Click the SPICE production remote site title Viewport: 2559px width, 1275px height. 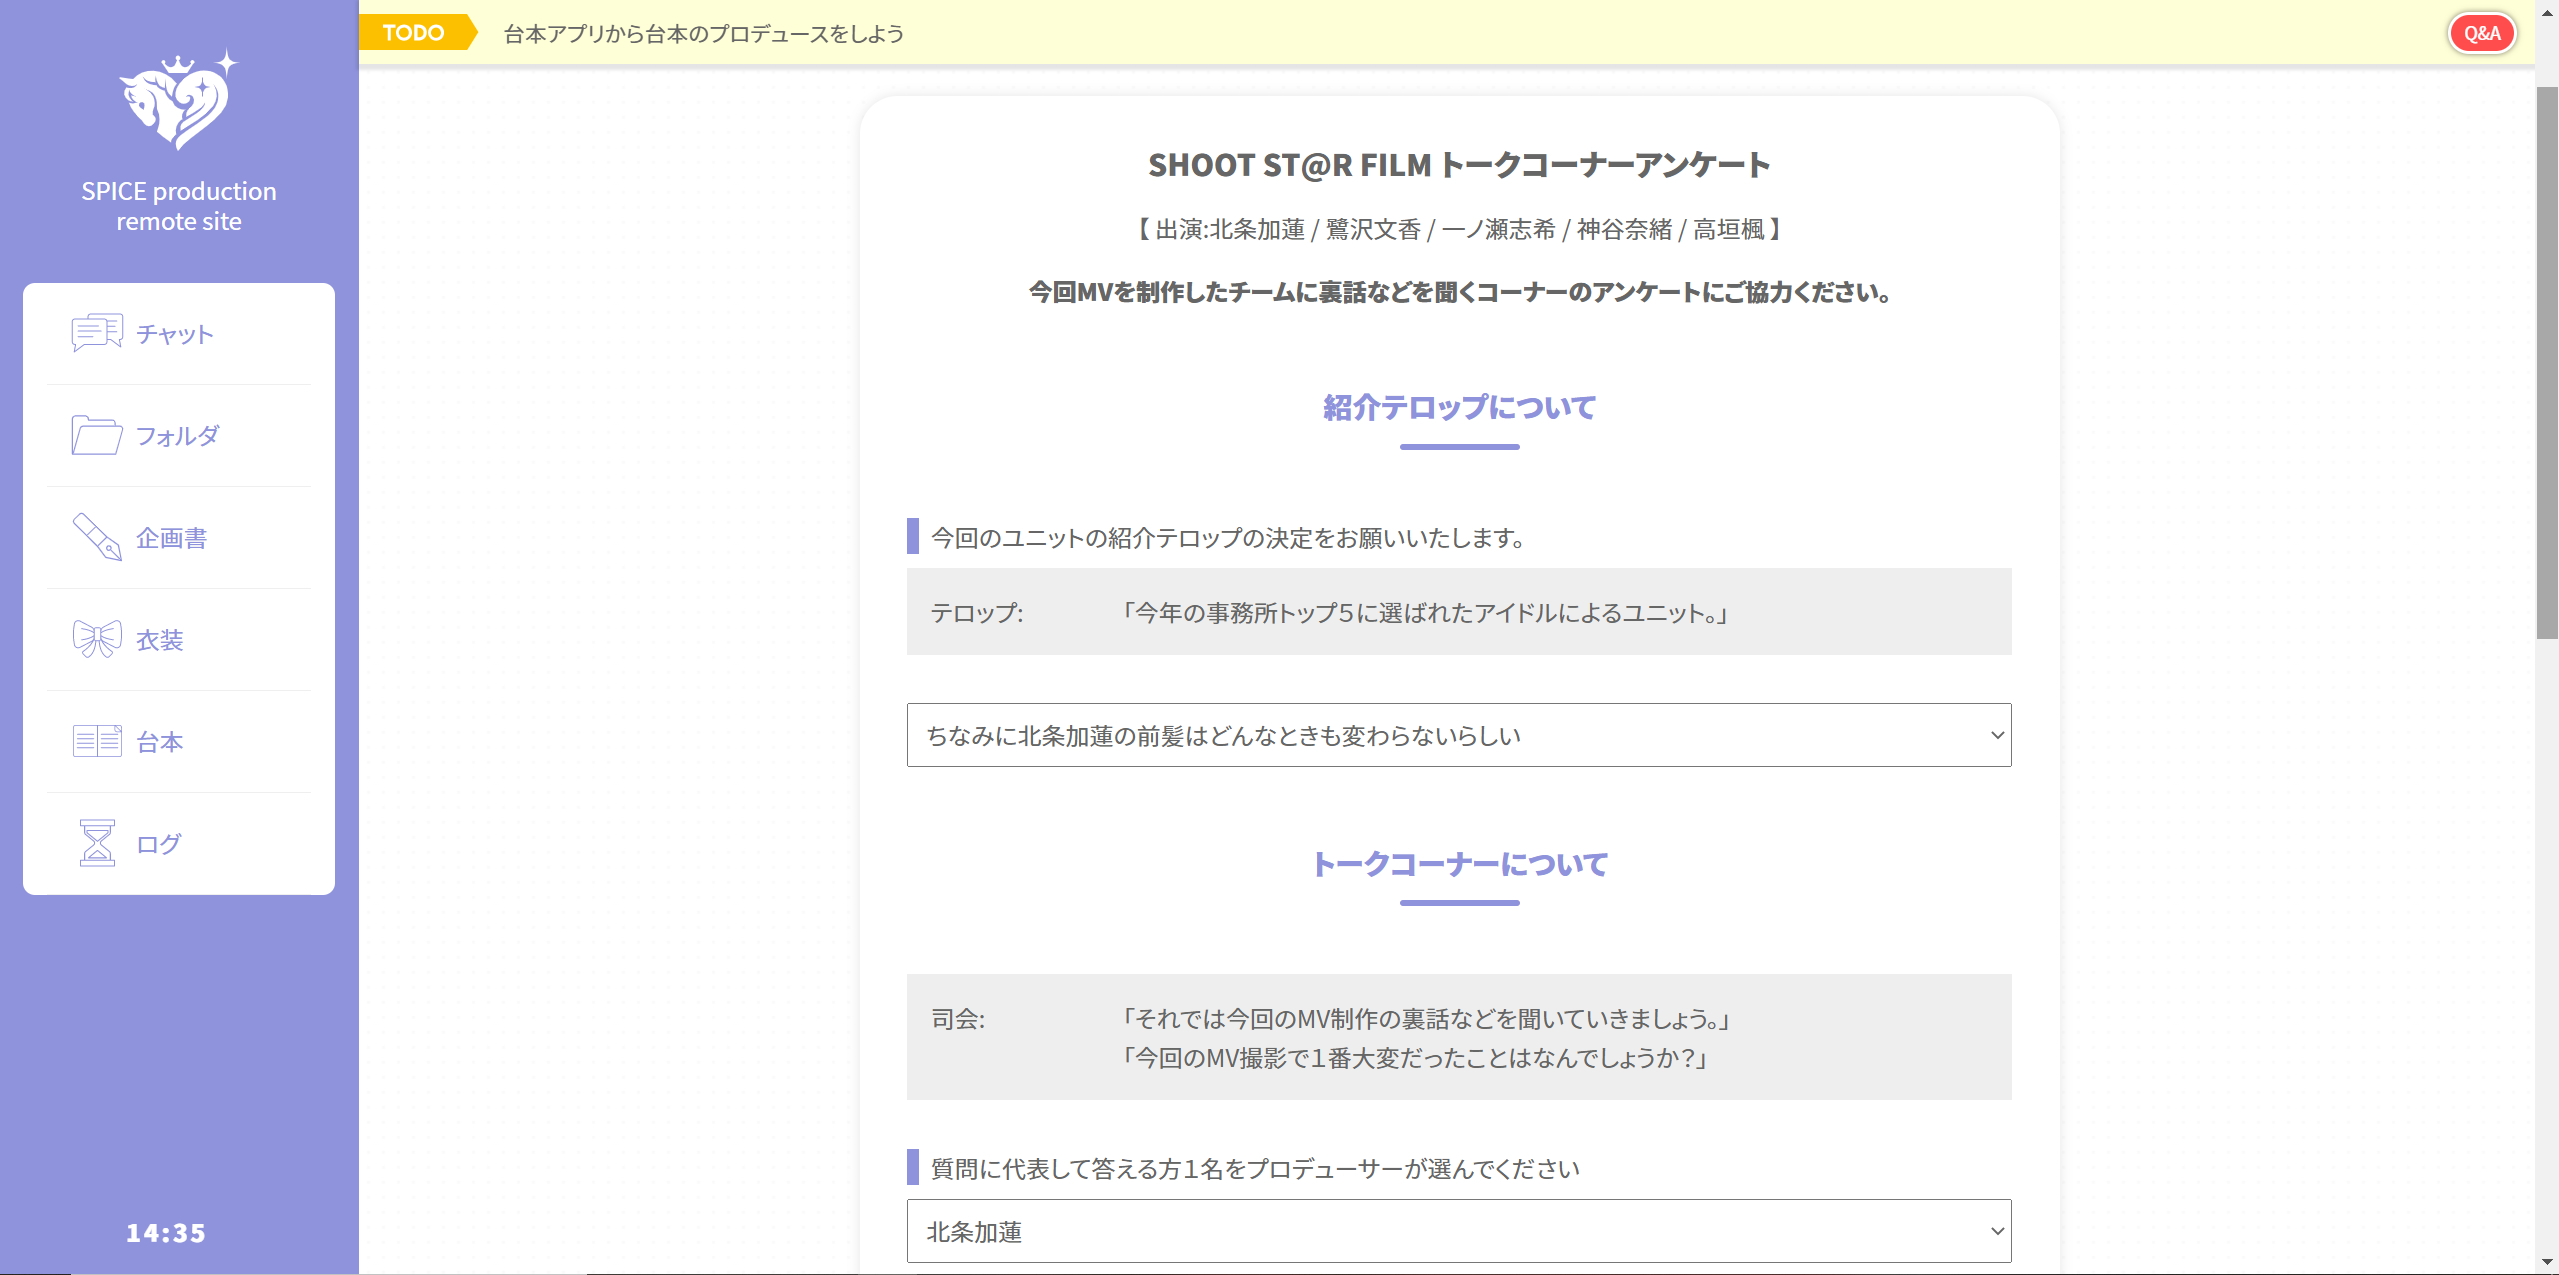pyautogui.click(x=179, y=206)
